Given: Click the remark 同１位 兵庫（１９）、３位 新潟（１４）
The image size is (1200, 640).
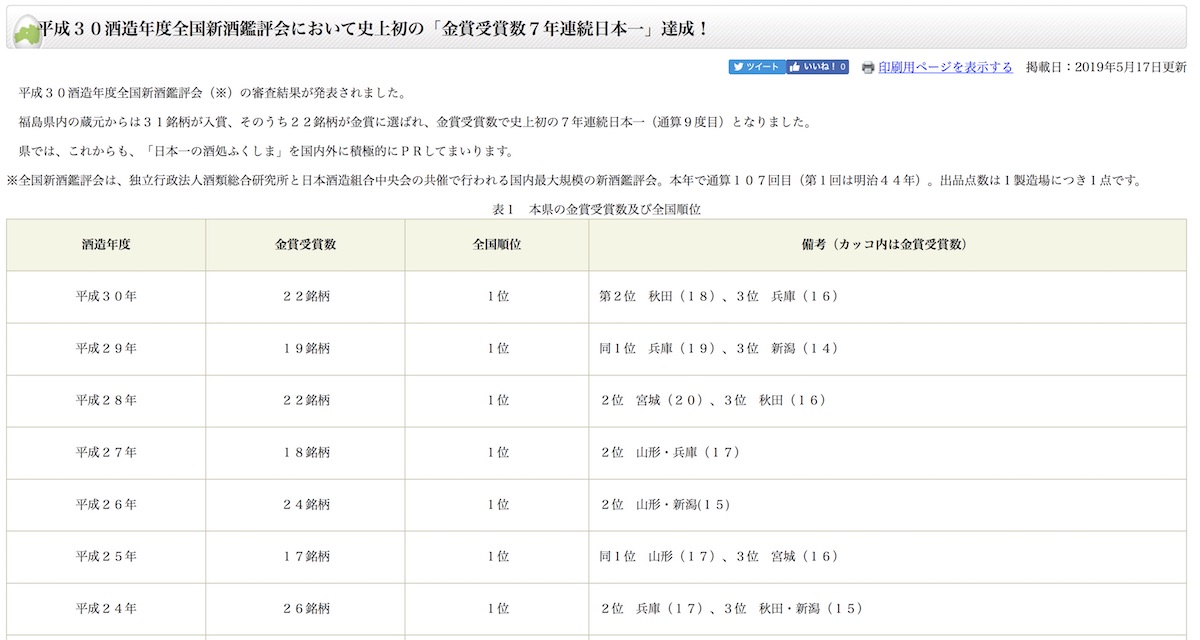Looking at the screenshot, I should (718, 349).
